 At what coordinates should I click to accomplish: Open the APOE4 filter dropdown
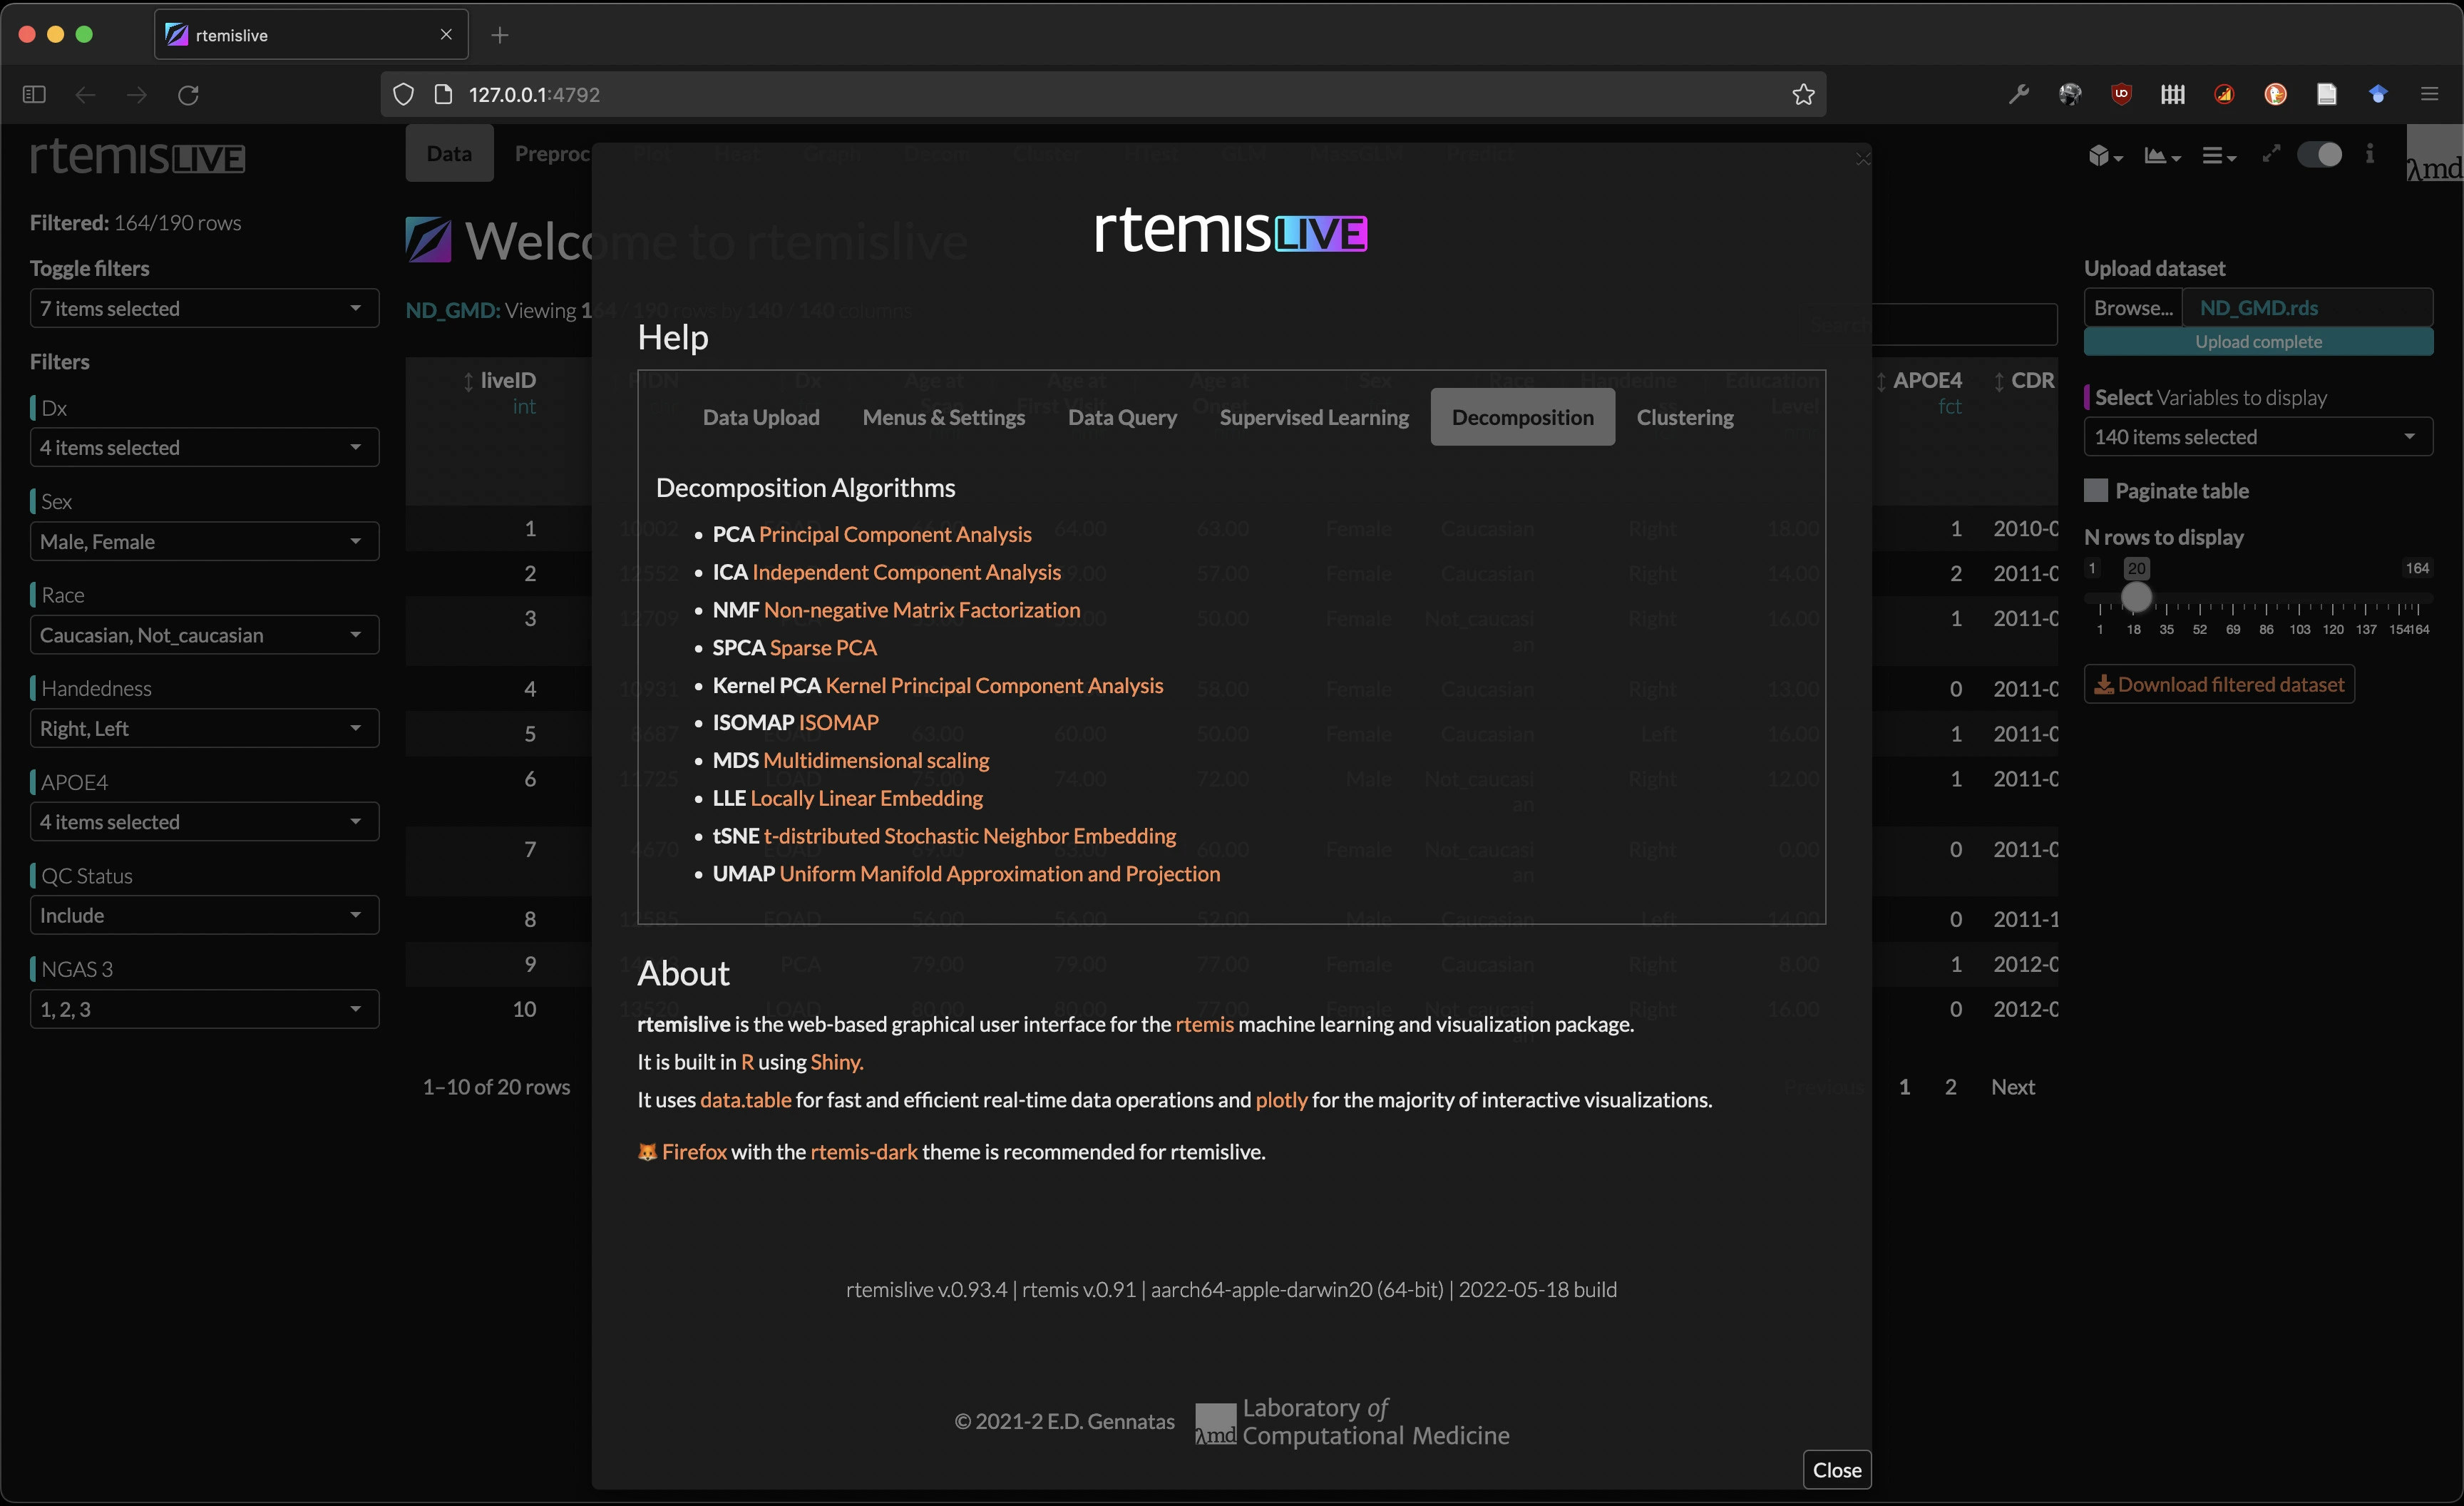[x=204, y=821]
